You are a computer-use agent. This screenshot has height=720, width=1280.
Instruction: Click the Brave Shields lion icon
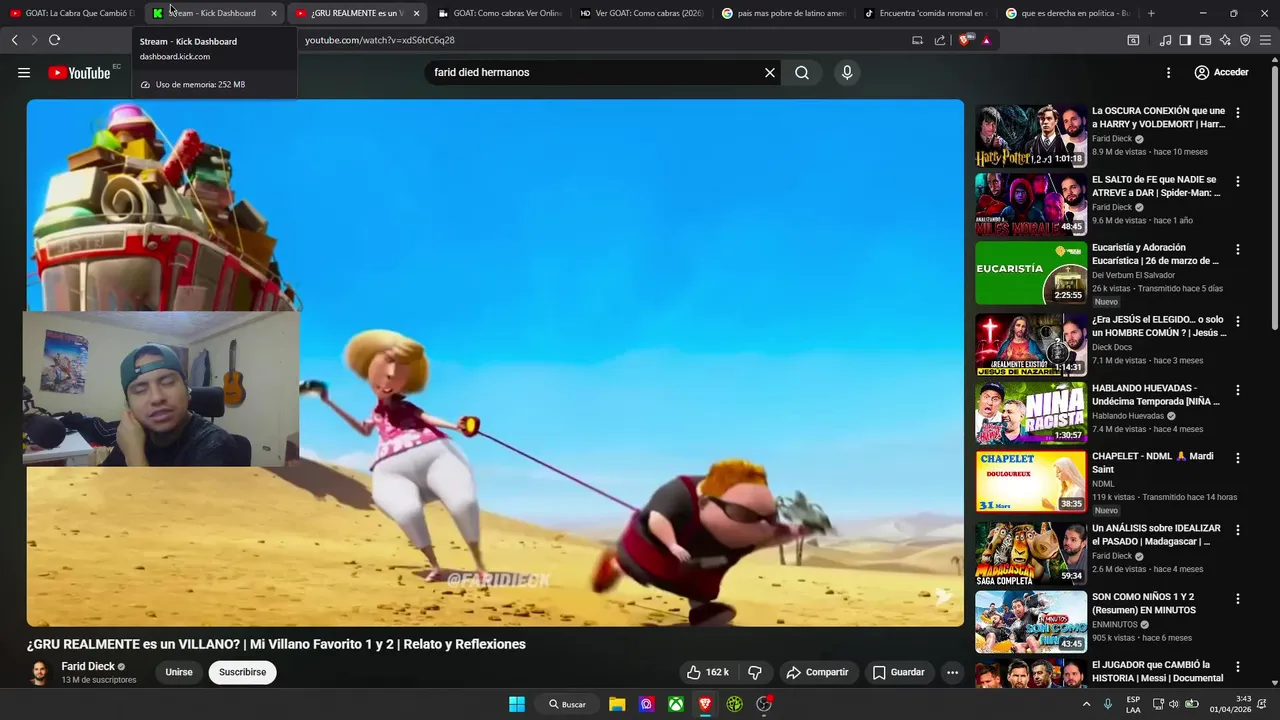pyautogui.click(x=965, y=40)
